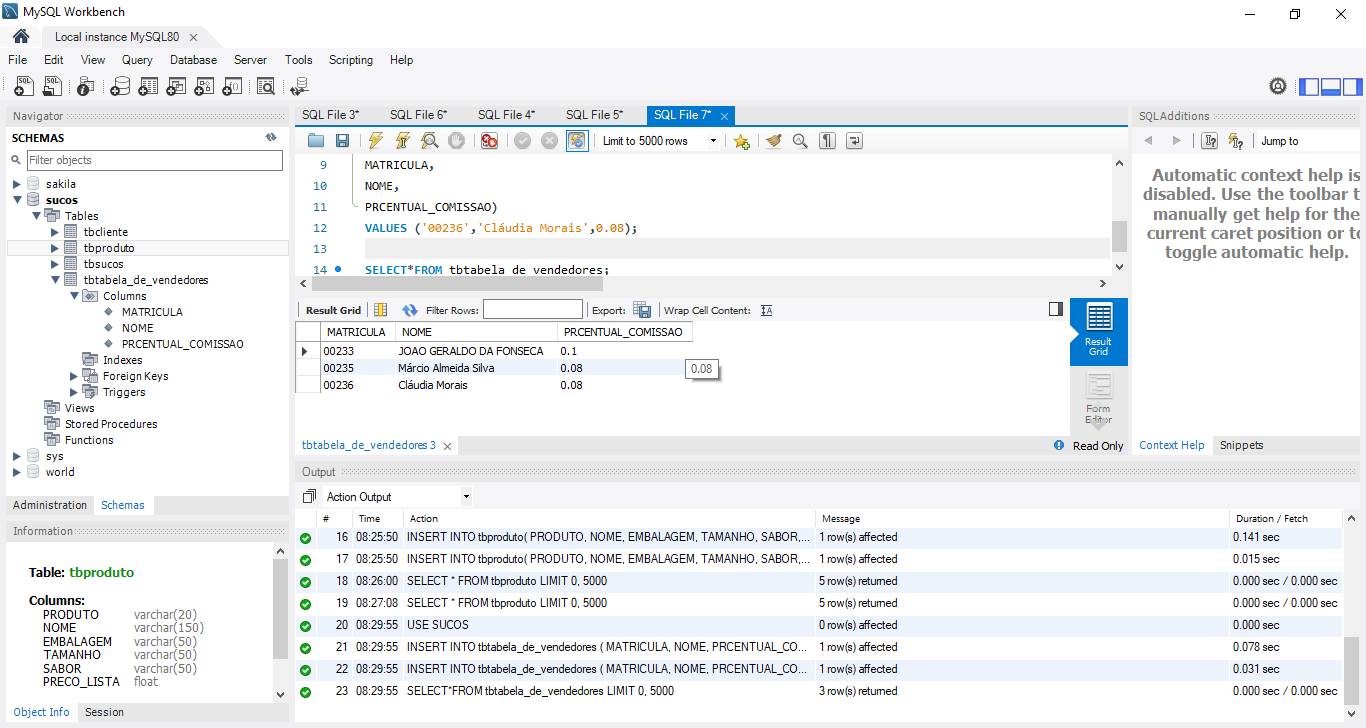Refresh the result grid data
Screen dimensions: 1366x728
coord(410,310)
